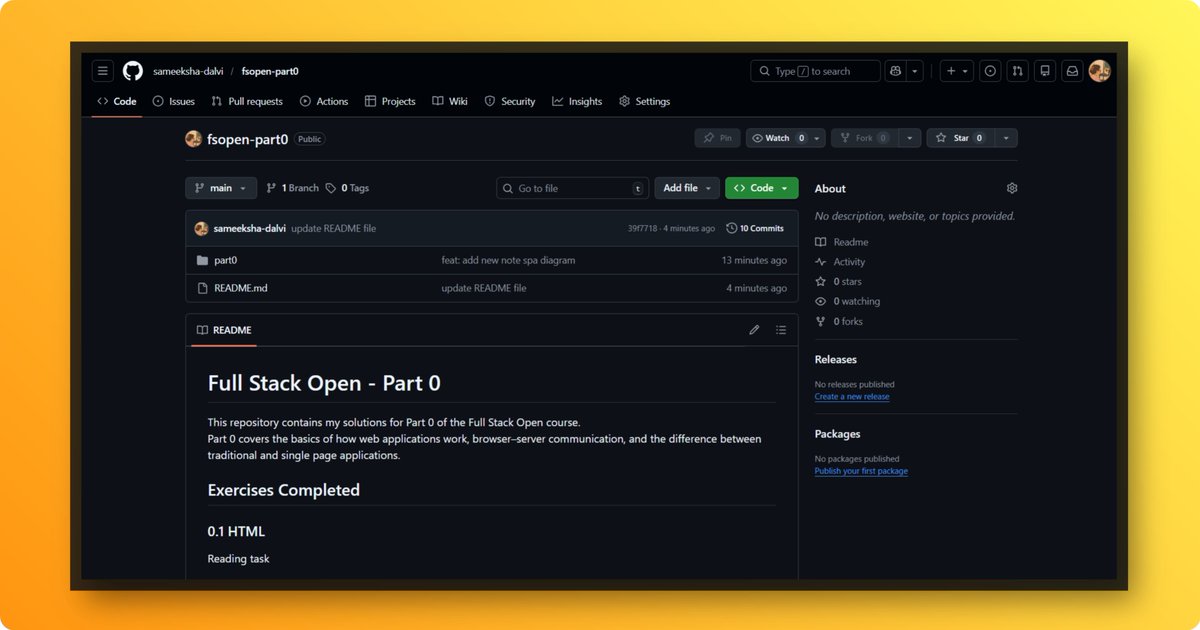Click the sameeksha-dalvi owner breadcrumb
Viewport: 1200px width, 630px height.
[x=187, y=71]
